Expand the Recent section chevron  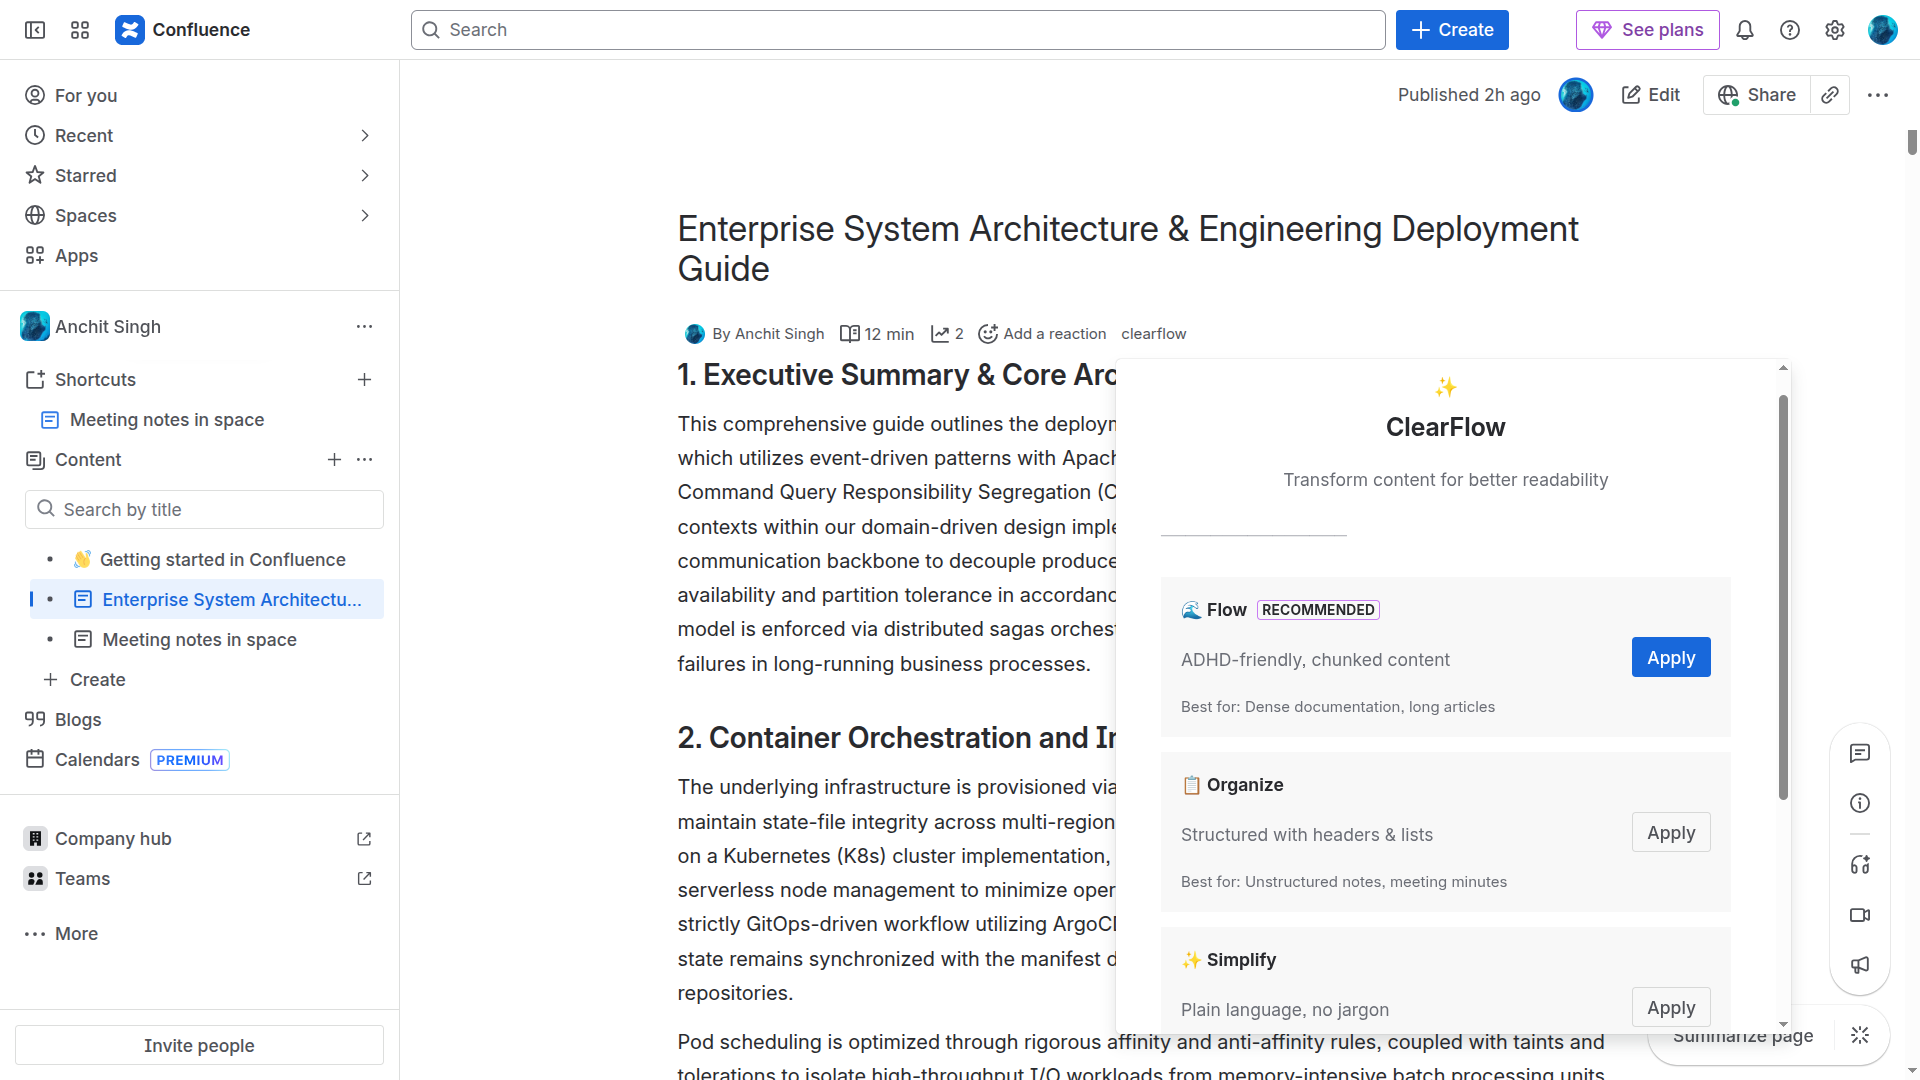pyautogui.click(x=365, y=136)
